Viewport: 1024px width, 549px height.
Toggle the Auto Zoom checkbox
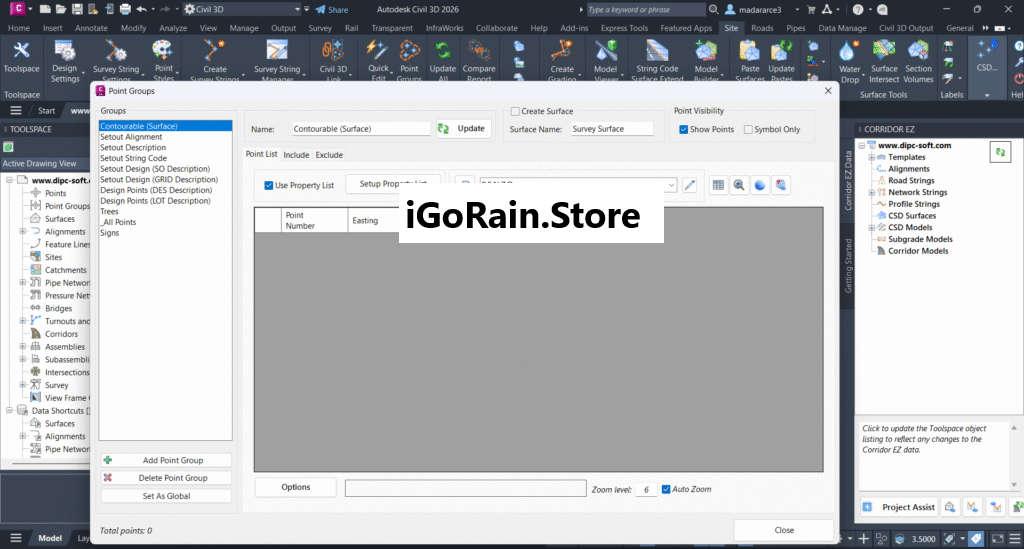pos(666,489)
